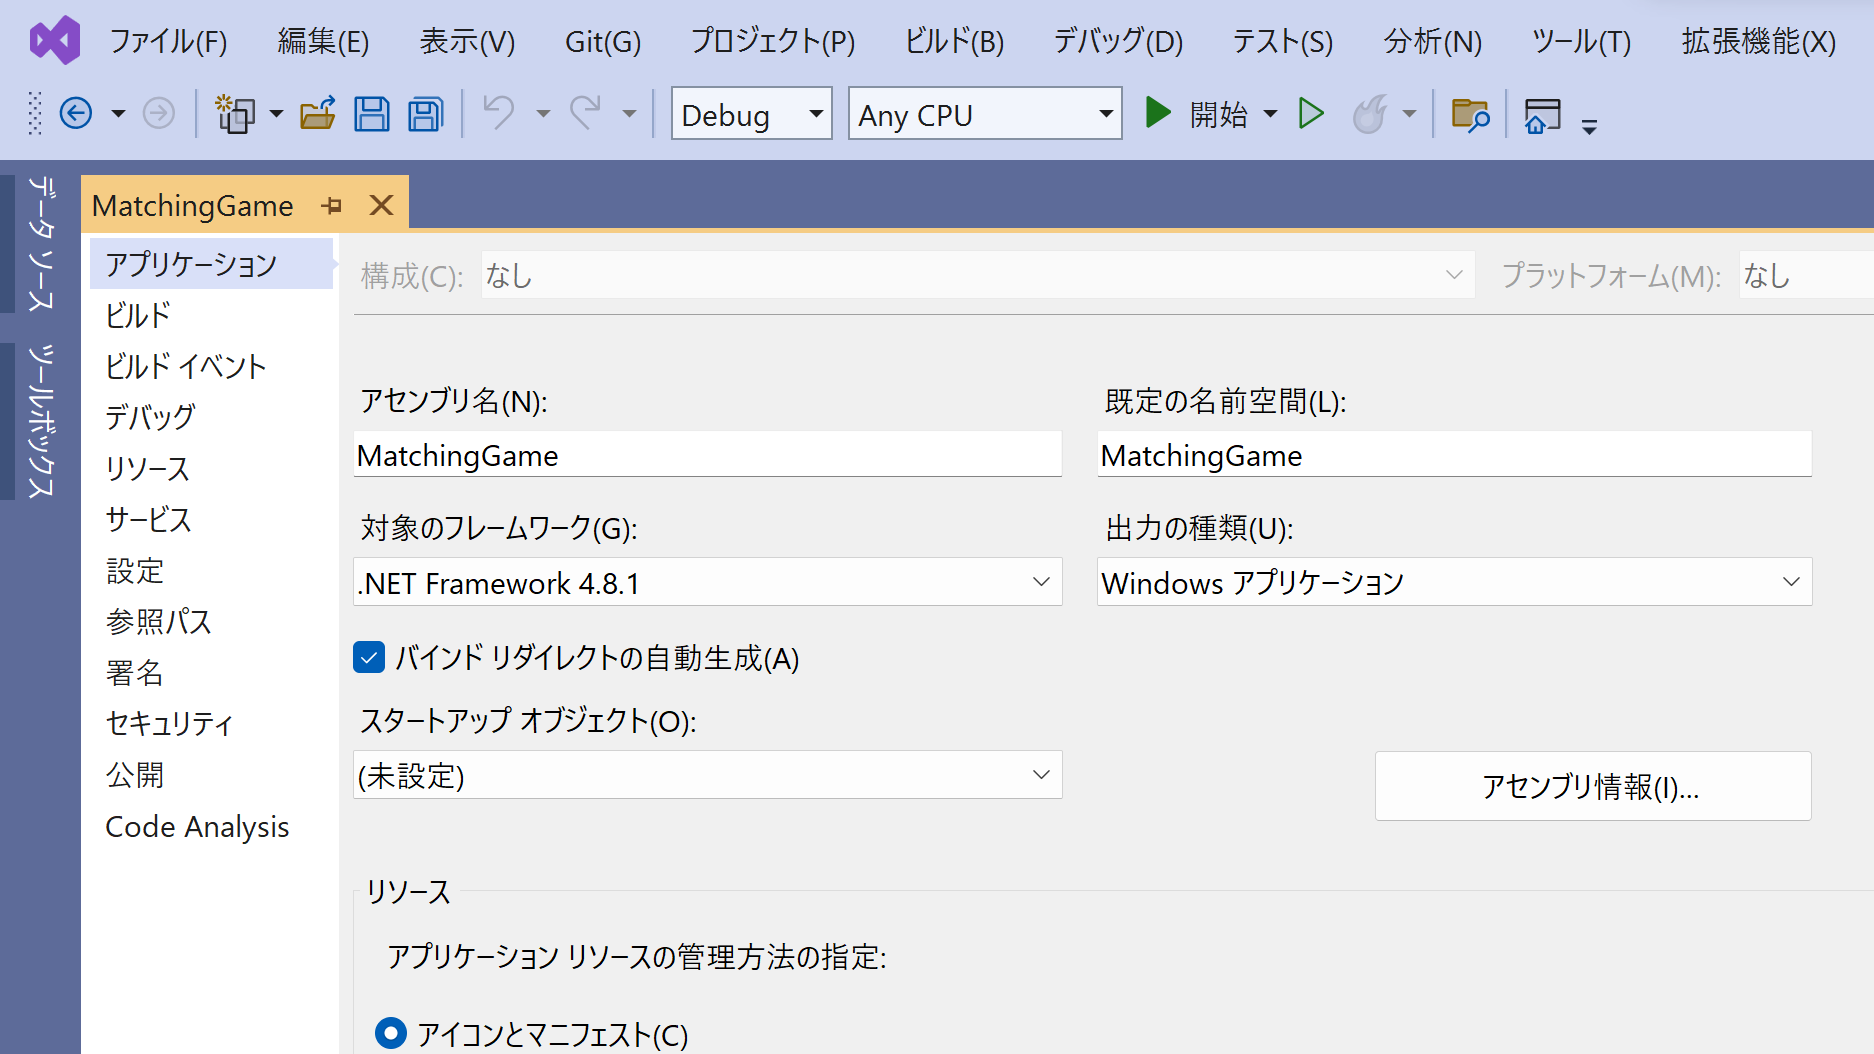Click the Save floppy disk icon

point(372,114)
